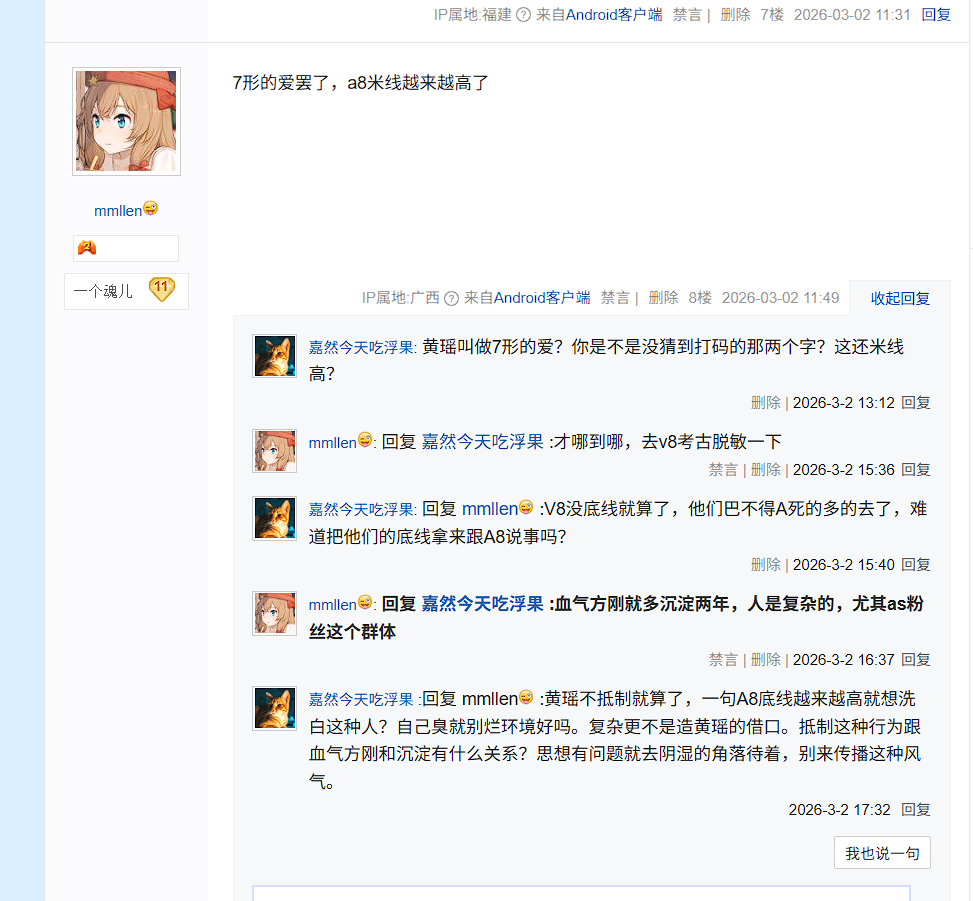Image resolution: width=973 pixels, height=901 pixels.
Task: Click the red medal icon under mmllen's username
Action: [x=87, y=248]
